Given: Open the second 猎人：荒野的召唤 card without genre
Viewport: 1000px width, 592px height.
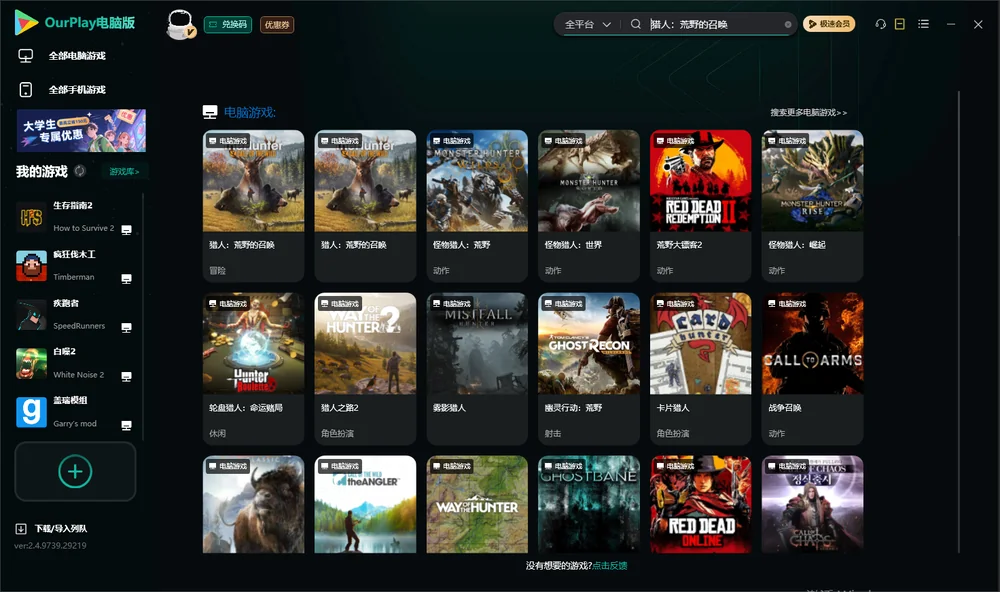Looking at the screenshot, I should coord(365,205).
